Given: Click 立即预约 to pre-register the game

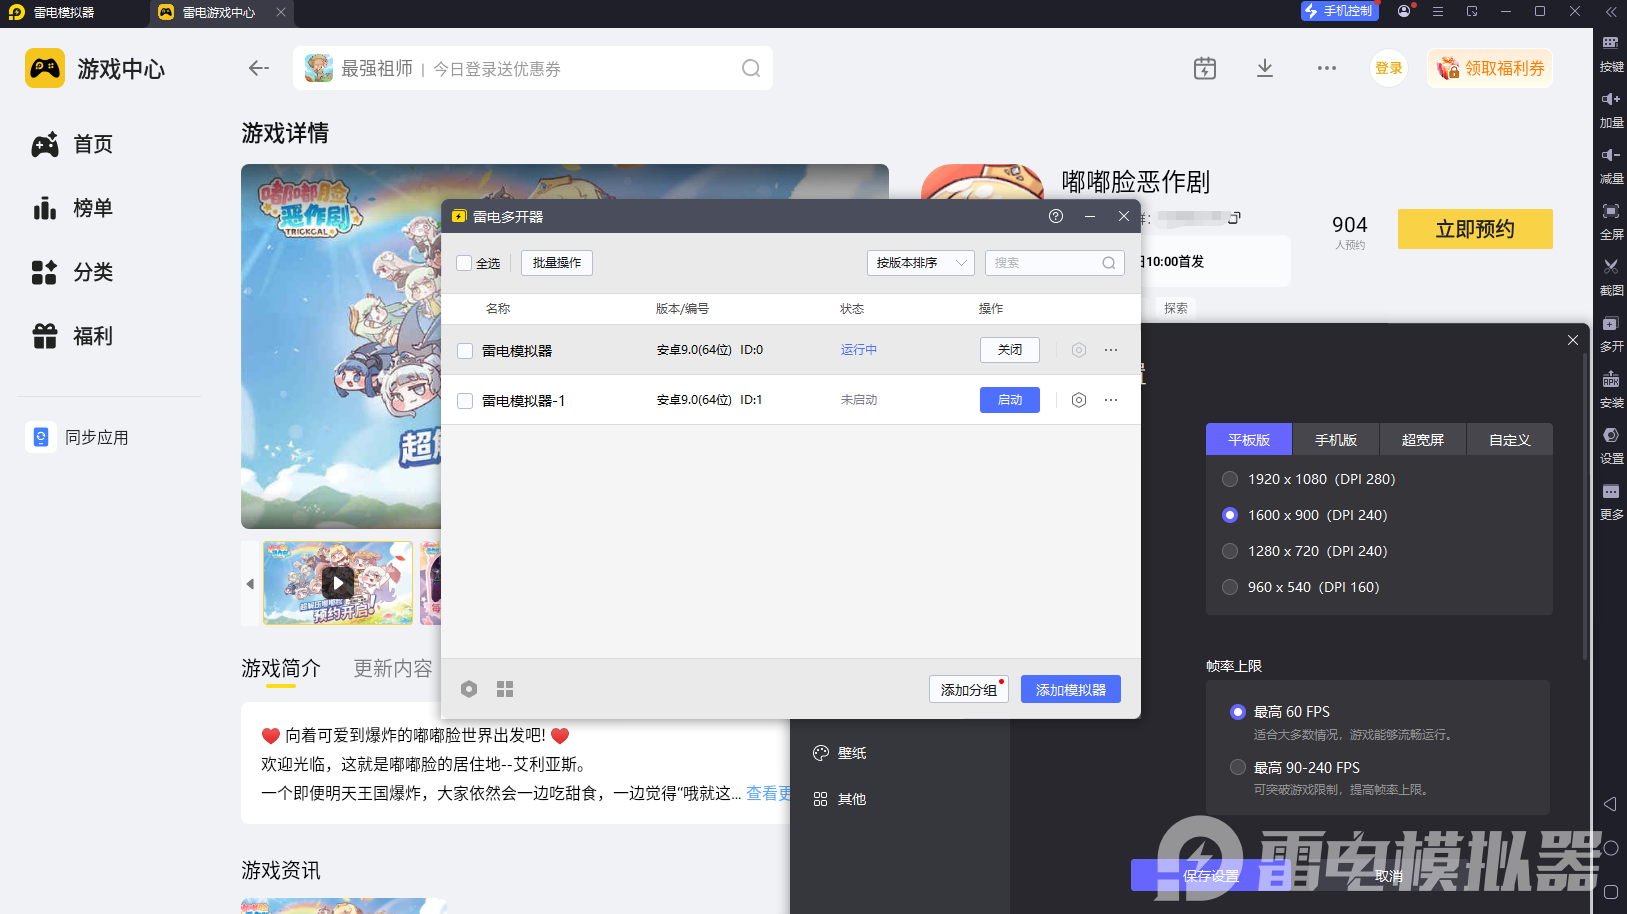Looking at the screenshot, I should pos(1475,229).
